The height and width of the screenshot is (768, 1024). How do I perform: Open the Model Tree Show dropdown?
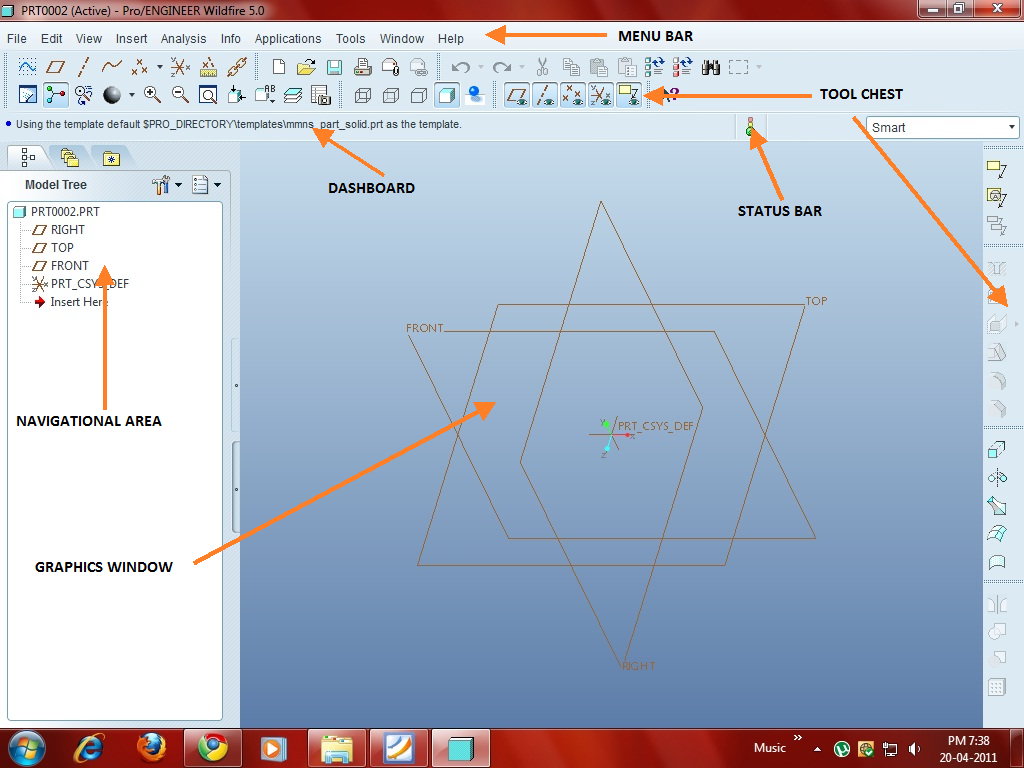tap(206, 185)
